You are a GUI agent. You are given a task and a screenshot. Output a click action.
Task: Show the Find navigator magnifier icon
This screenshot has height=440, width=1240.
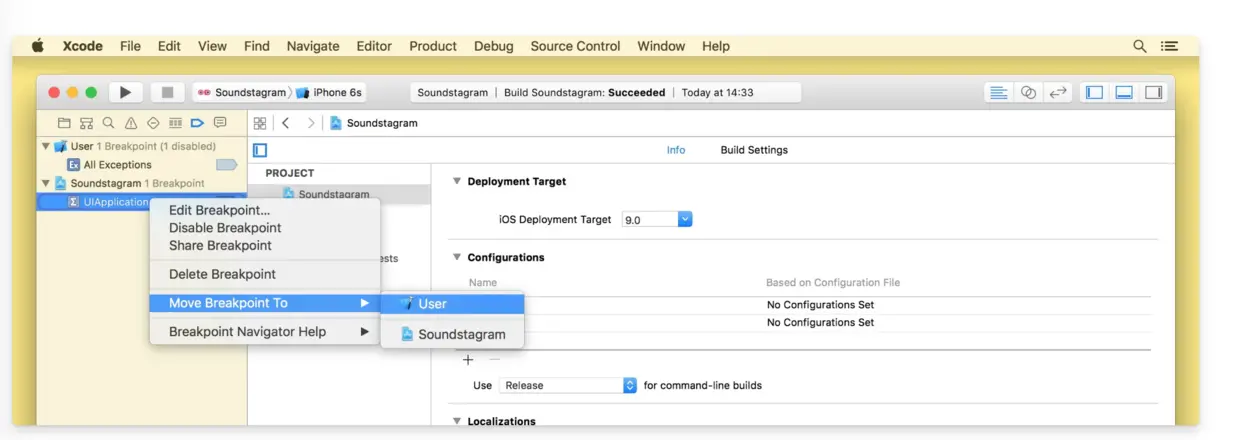109,123
